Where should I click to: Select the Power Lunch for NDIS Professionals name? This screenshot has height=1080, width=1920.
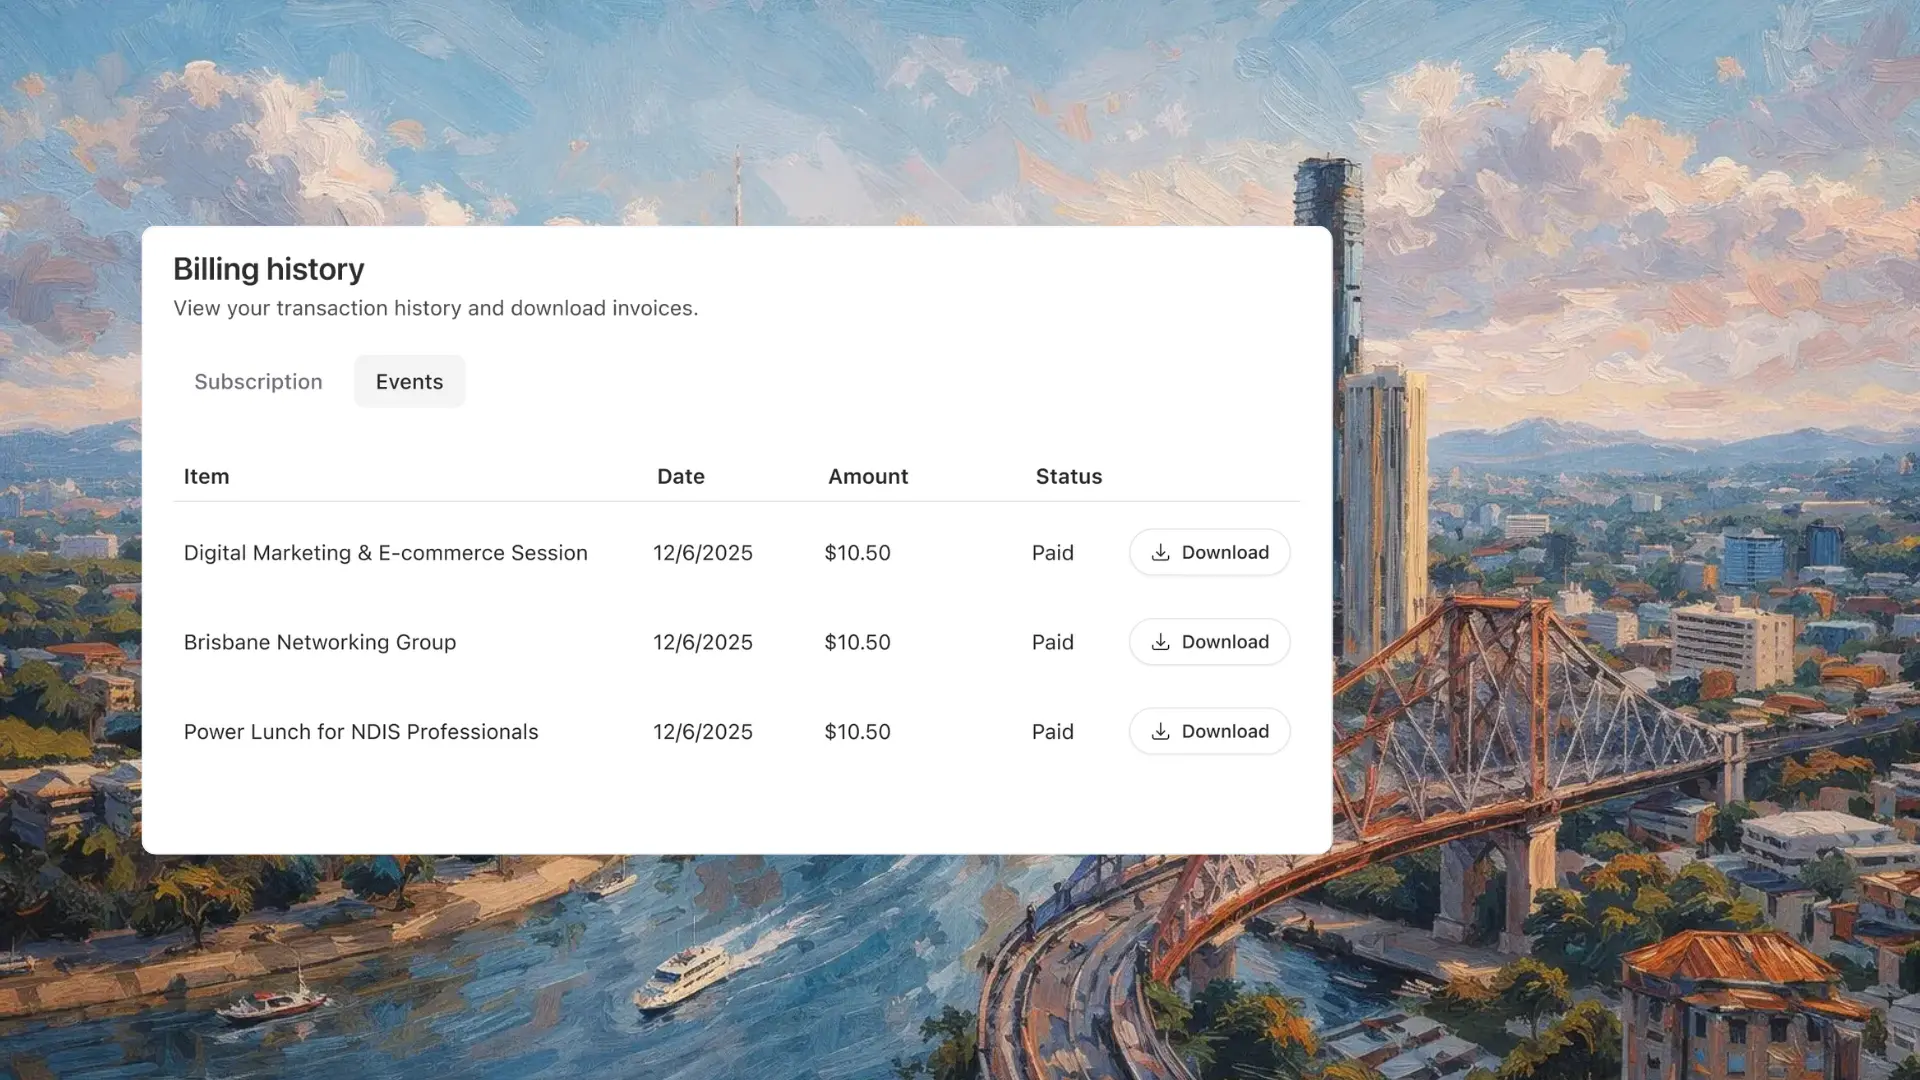[x=361, y=732]
